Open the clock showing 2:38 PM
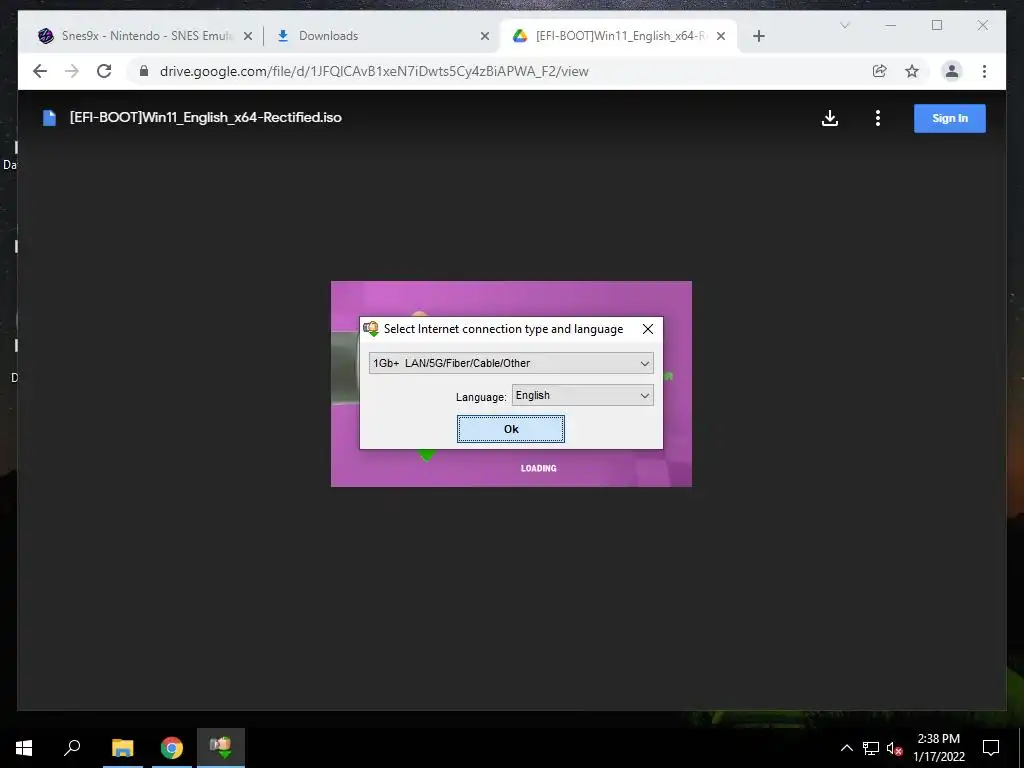This screenshot has width=1024, height=768. (x=938, y=748)
